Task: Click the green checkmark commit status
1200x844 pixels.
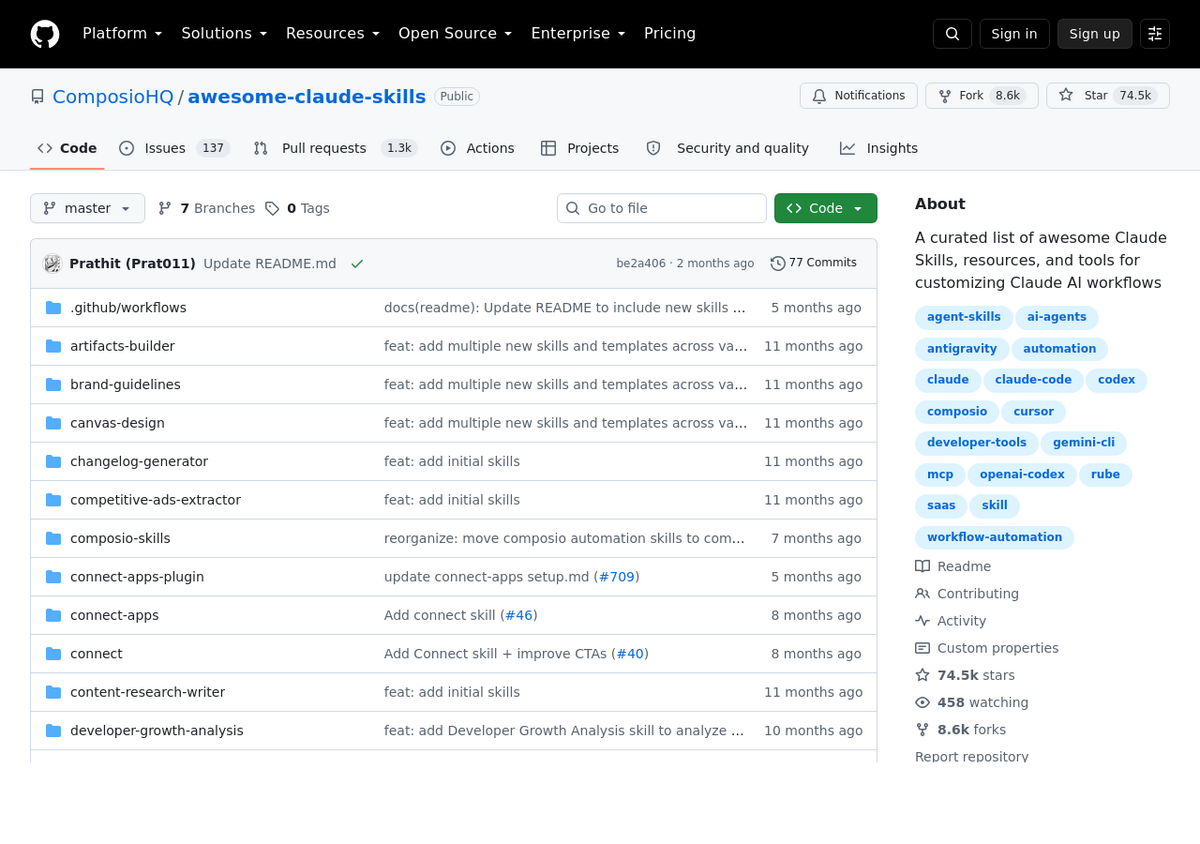Action: tap(357, 264)
